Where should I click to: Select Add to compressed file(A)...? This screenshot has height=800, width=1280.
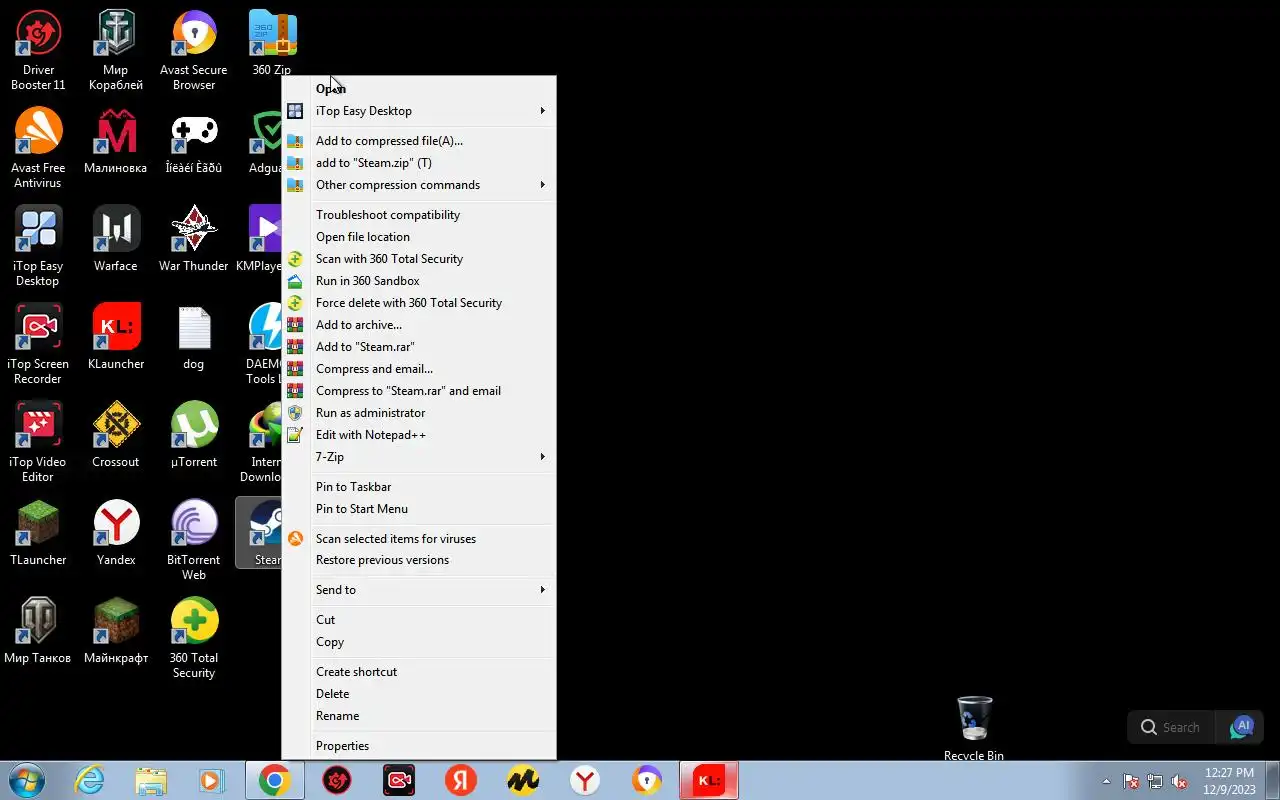[x=419, y=141]
